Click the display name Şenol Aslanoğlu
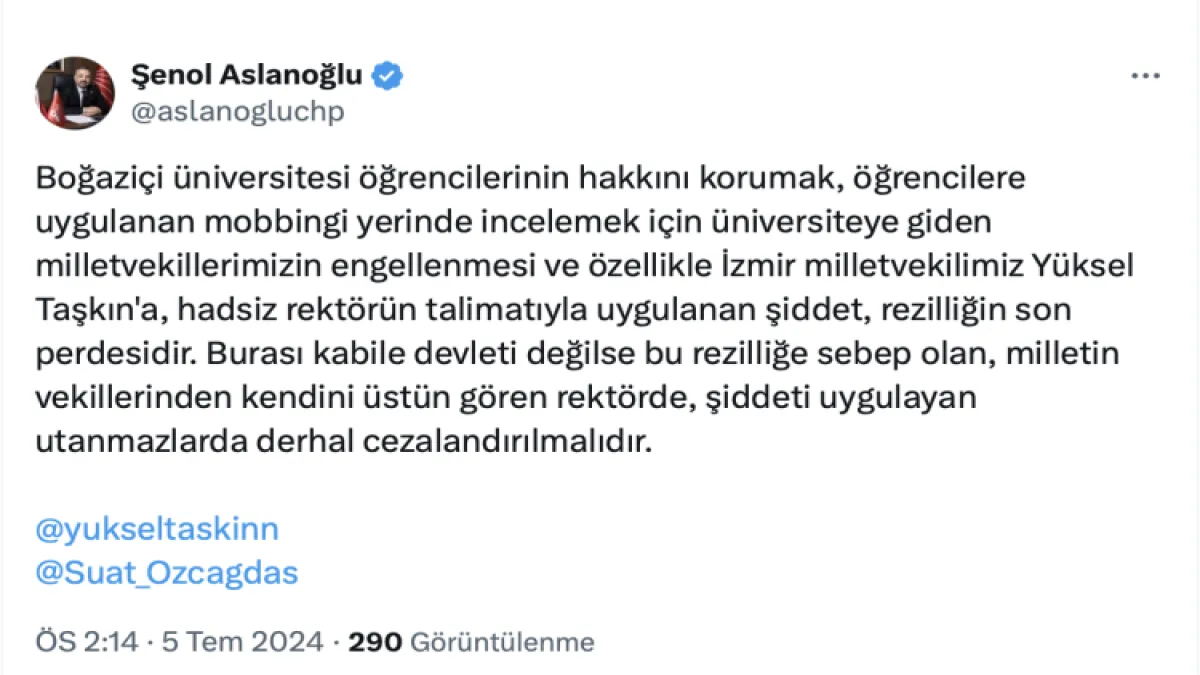1200x675 pixels. pyautogui.click(x=247, y=75)
